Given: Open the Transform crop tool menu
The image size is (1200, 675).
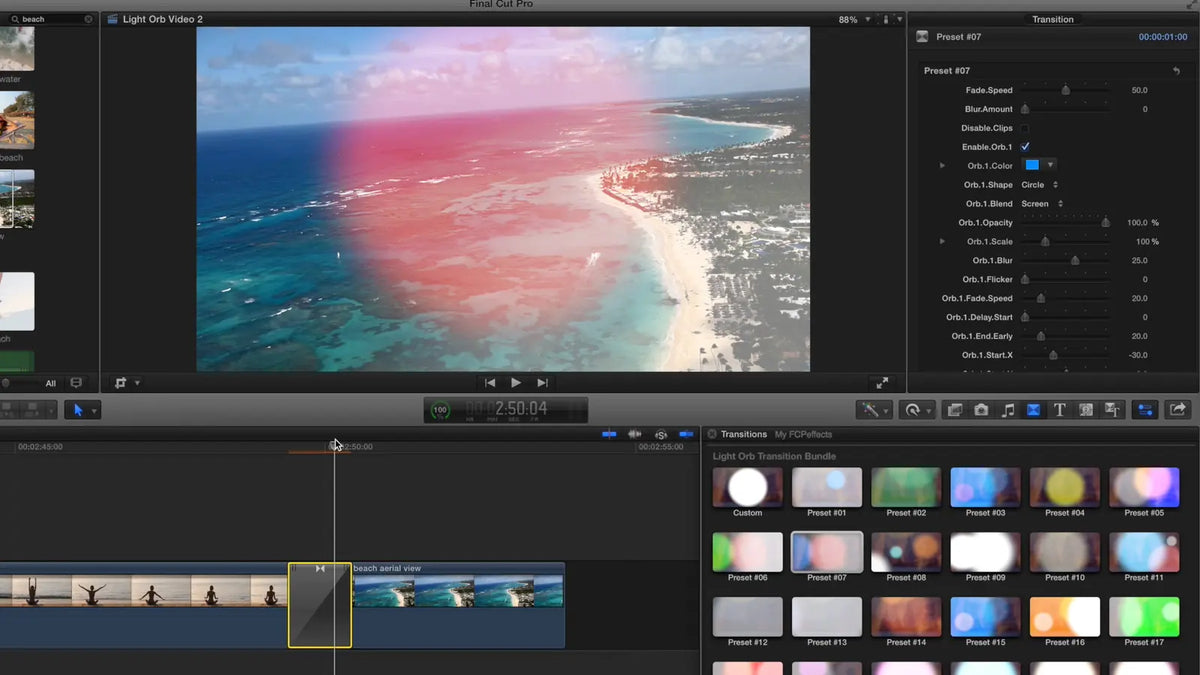Looking at the screenshot, I should click(x=126, y=383).
